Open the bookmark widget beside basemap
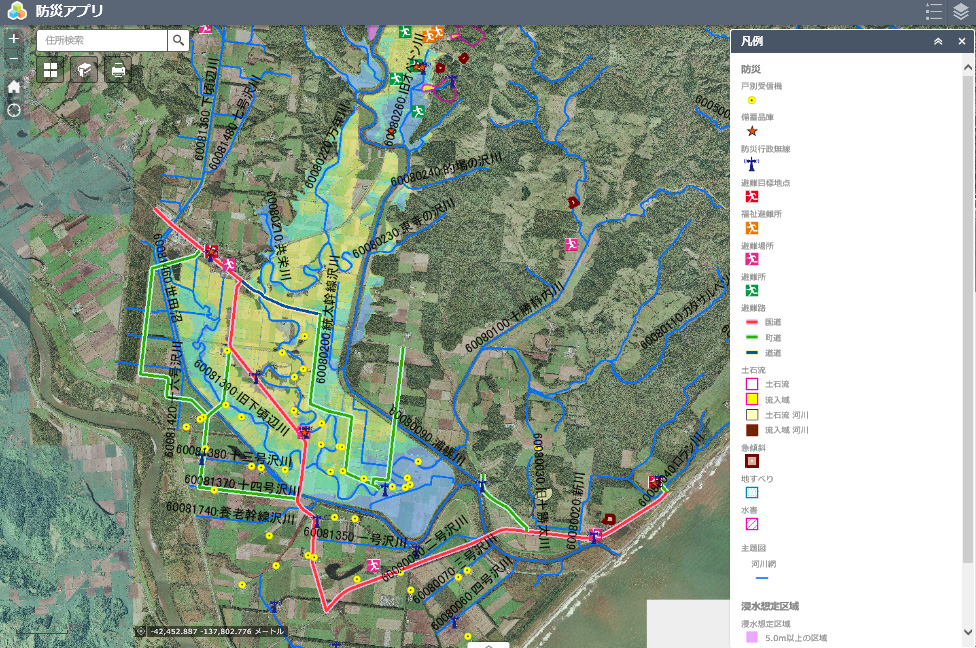The image size is (976, 648). pos(84,70)
